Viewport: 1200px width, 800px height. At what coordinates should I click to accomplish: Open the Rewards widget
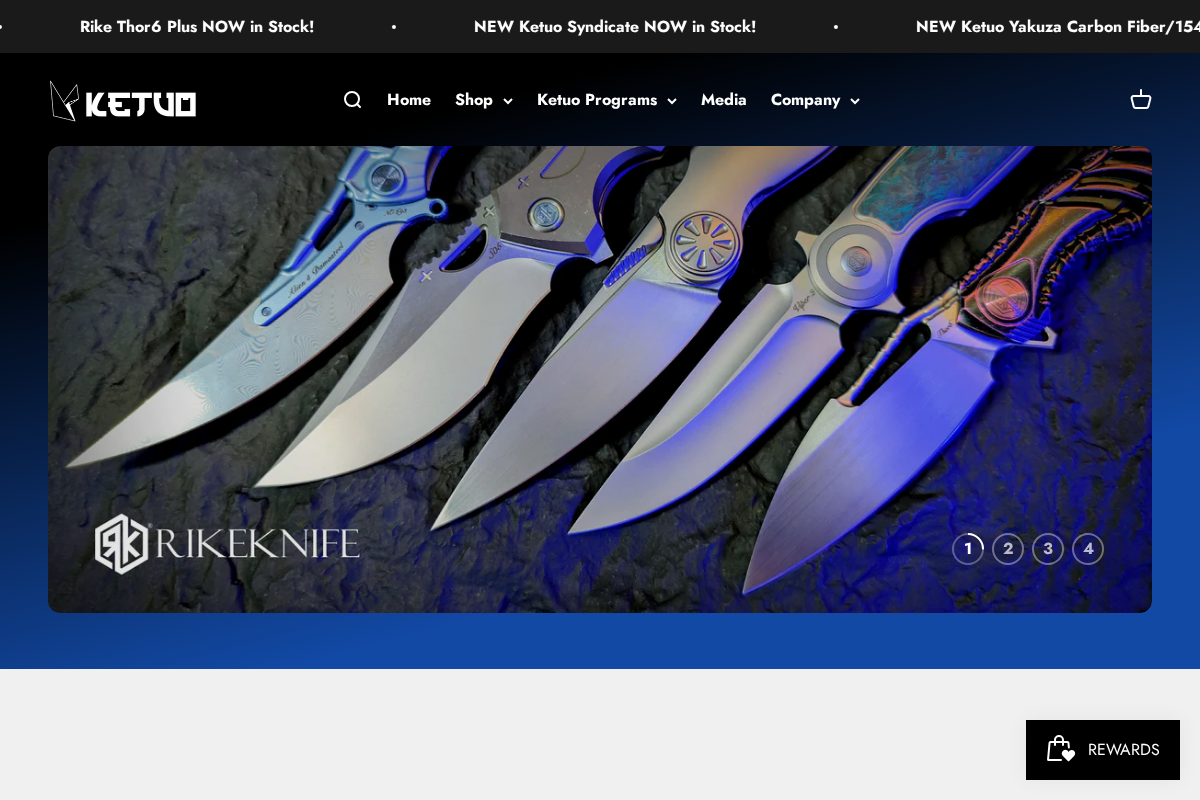tap(1103, 750)
